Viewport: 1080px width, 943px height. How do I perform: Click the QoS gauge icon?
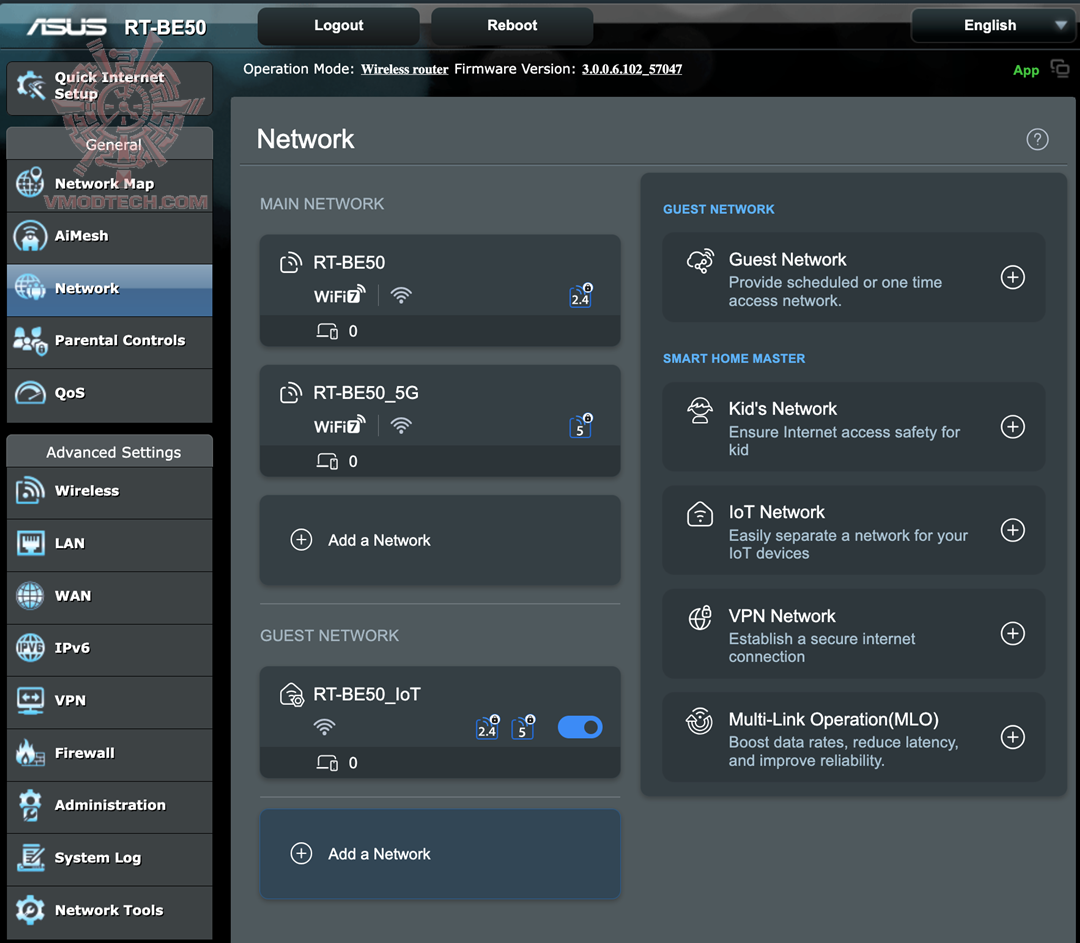click(x=30, y=393)
